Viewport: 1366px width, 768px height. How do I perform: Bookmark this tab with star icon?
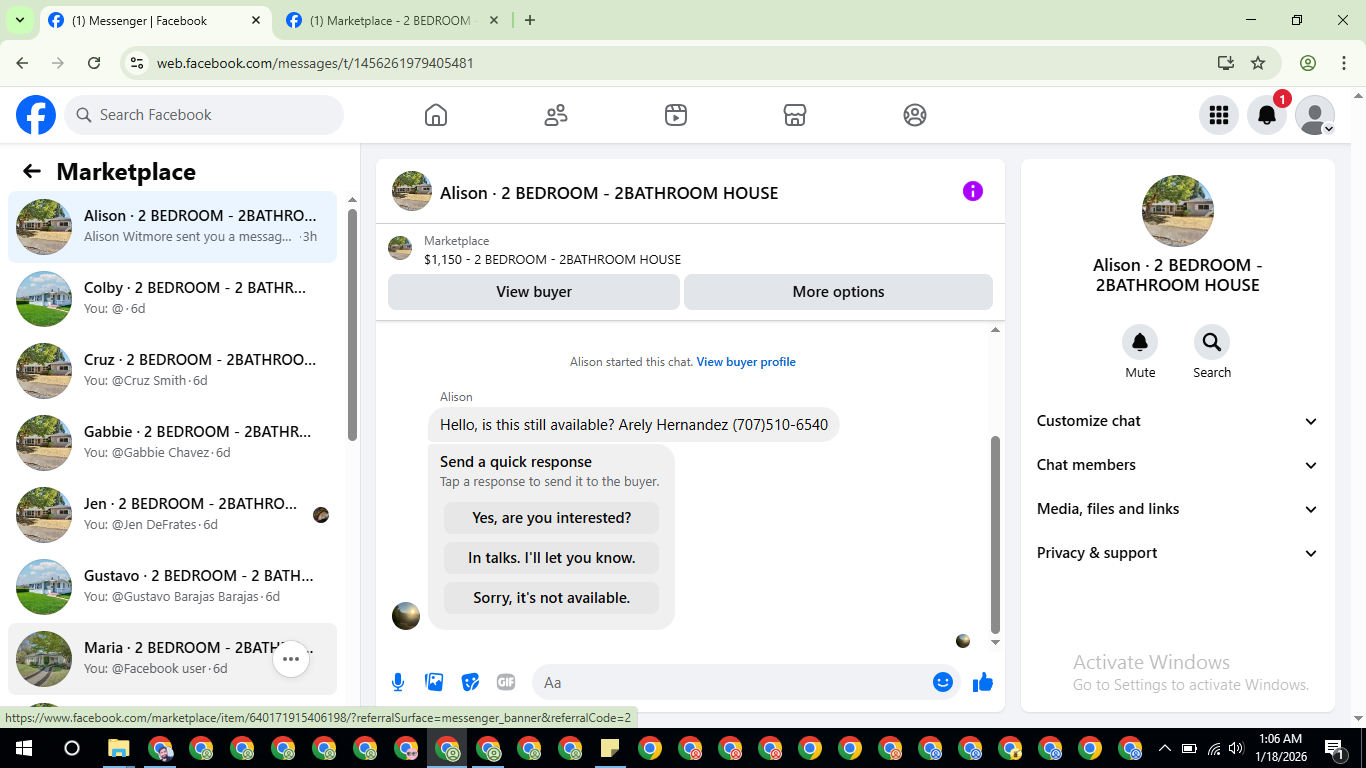click(x=1258, y=63)
